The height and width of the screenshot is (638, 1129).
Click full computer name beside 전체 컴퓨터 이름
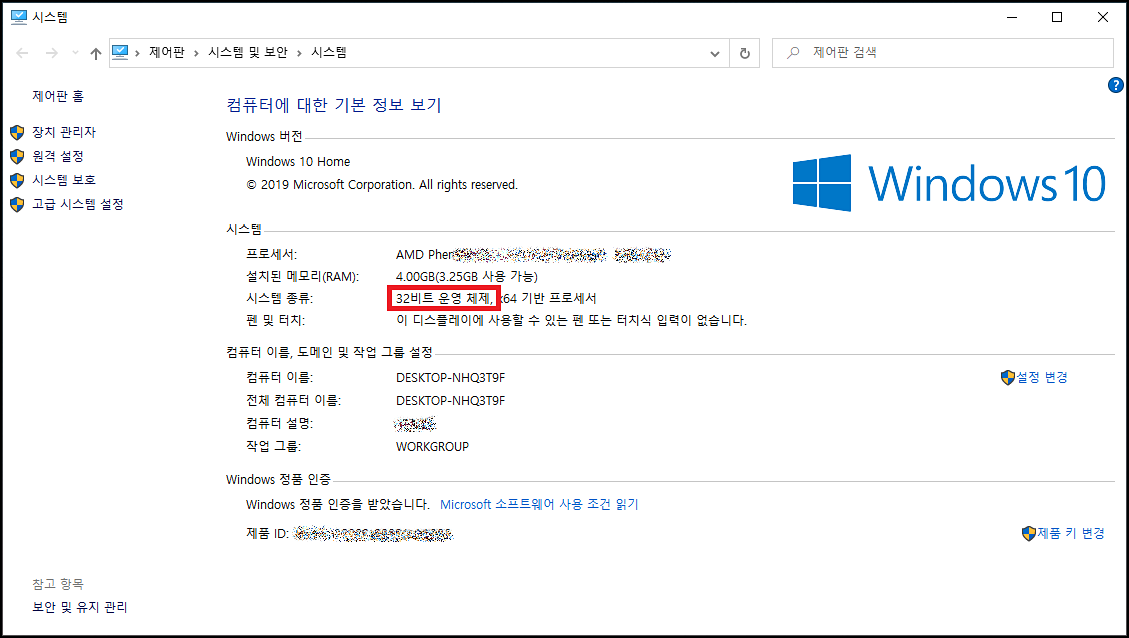[x=451, y=400]
